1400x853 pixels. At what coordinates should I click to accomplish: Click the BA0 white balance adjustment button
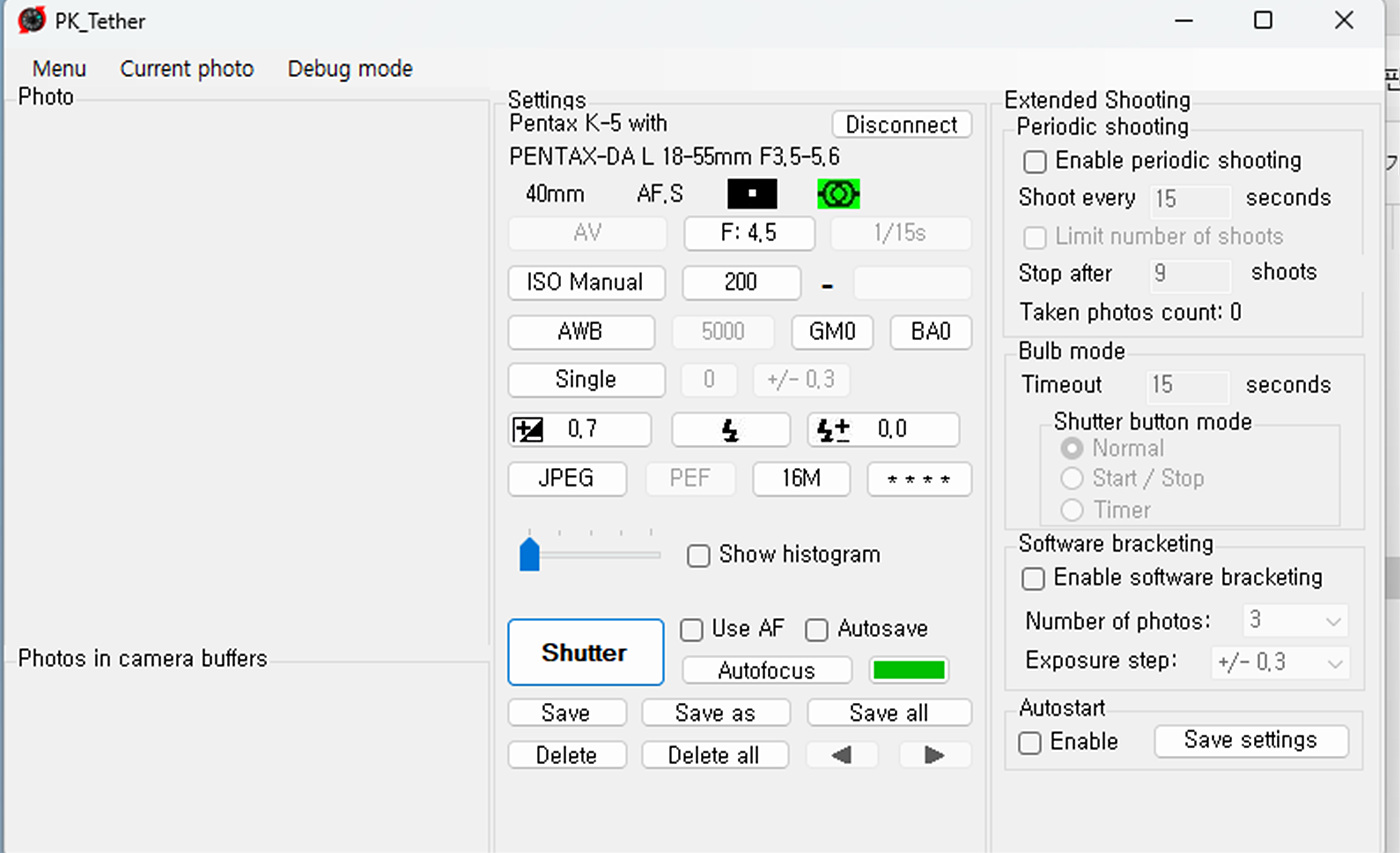[x=931, y=332]
